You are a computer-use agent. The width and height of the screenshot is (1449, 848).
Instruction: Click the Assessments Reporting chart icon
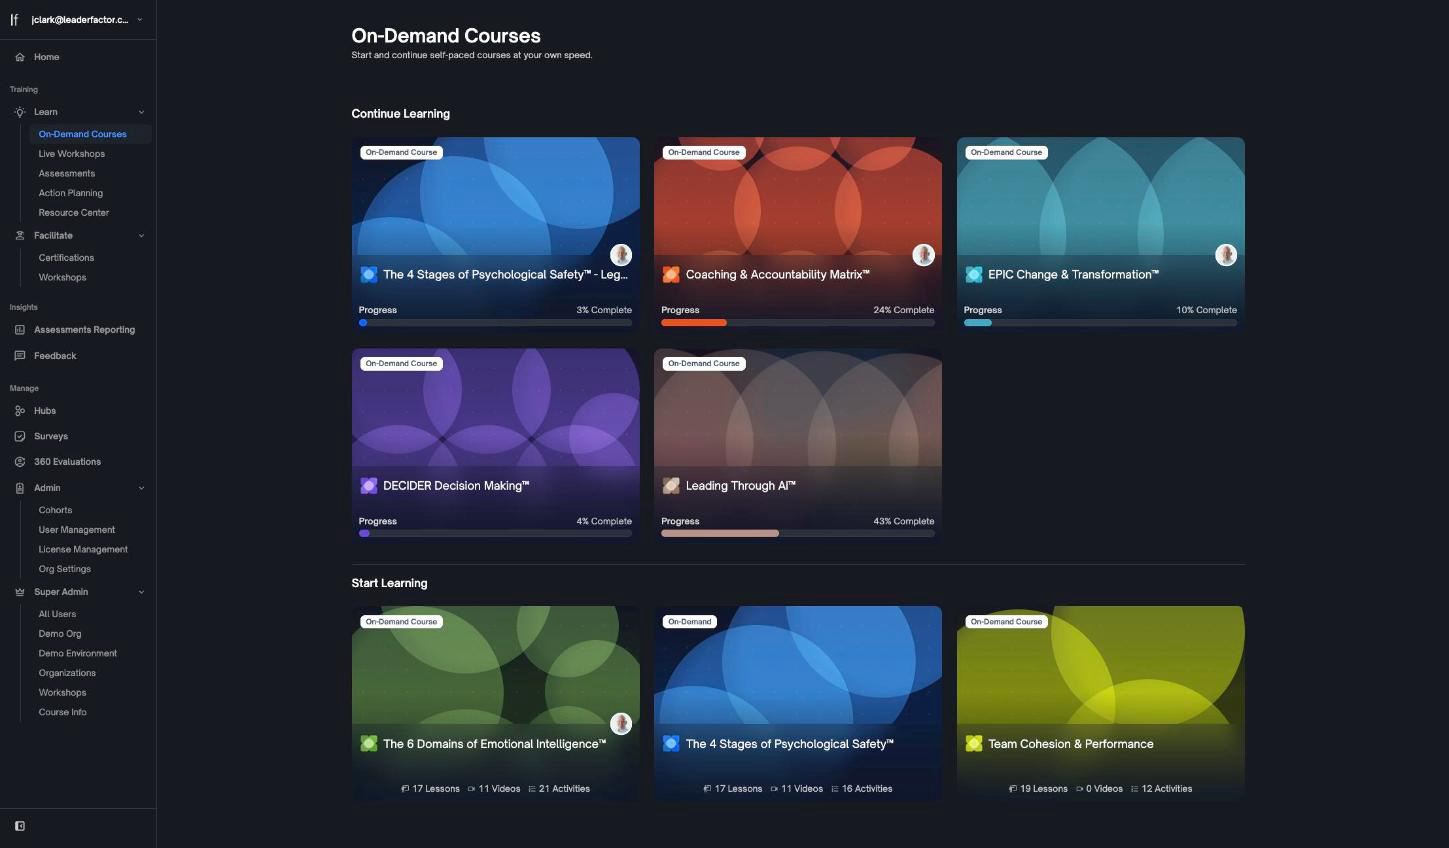pyautogui.click(x=20, y=330)
